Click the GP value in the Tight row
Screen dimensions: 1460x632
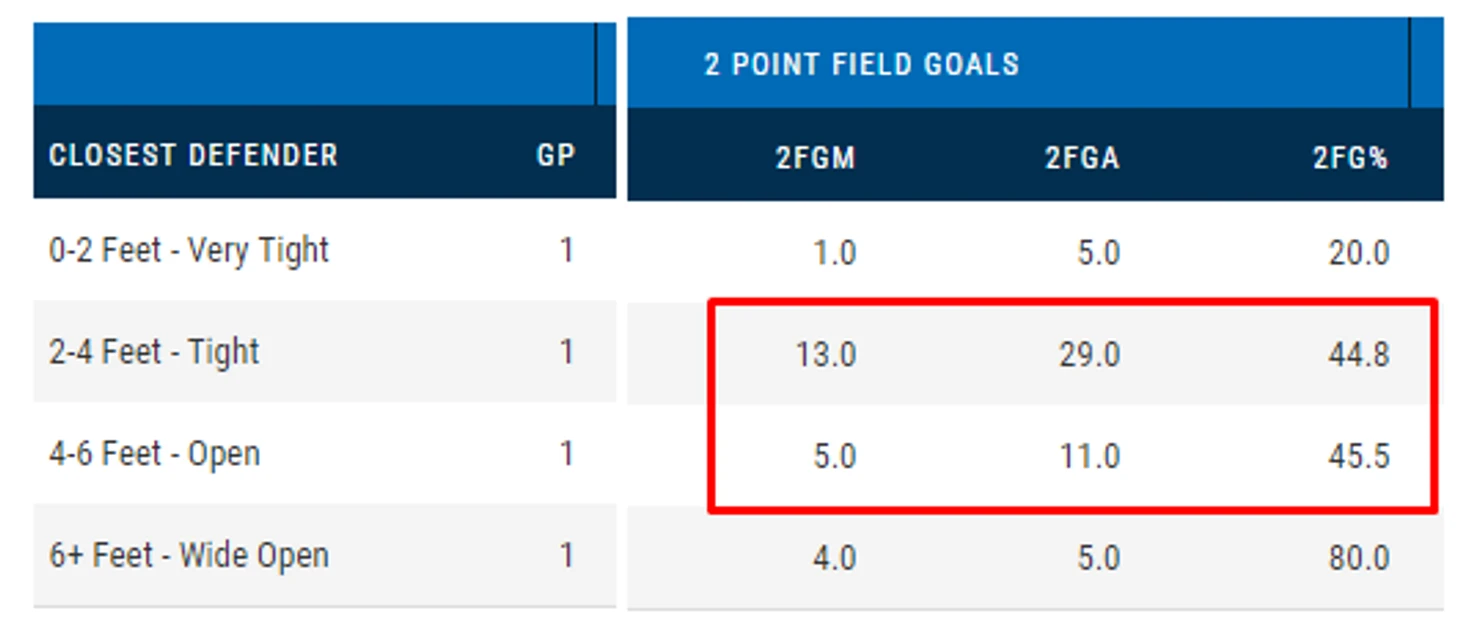click(x=566, y=352)
